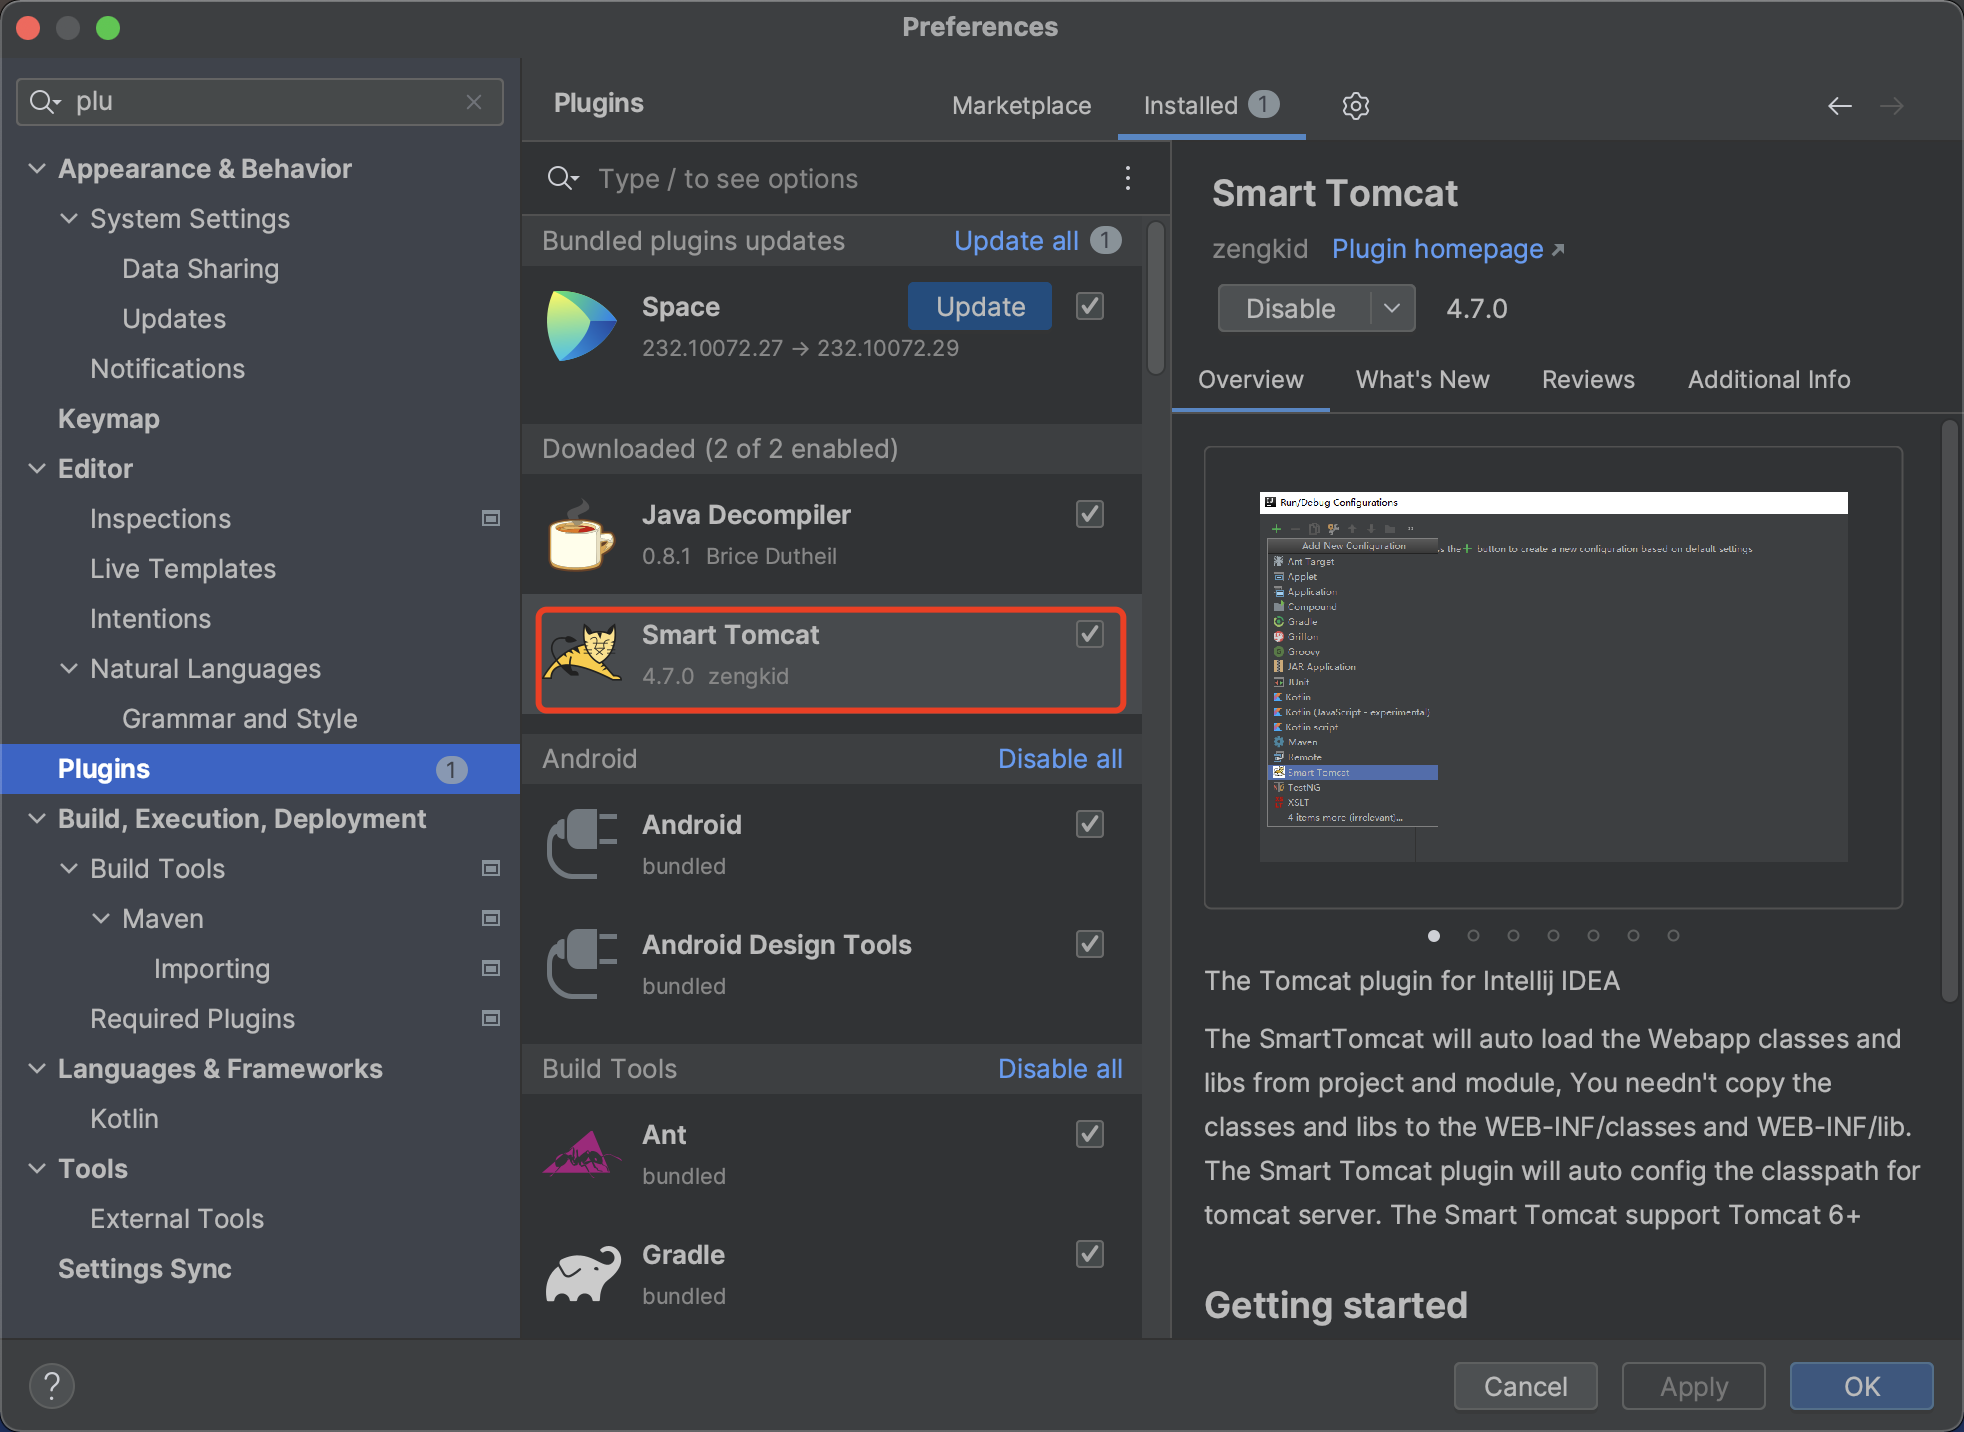
Task: Switch to the Marketplace tab
Action: point(1021,105)
